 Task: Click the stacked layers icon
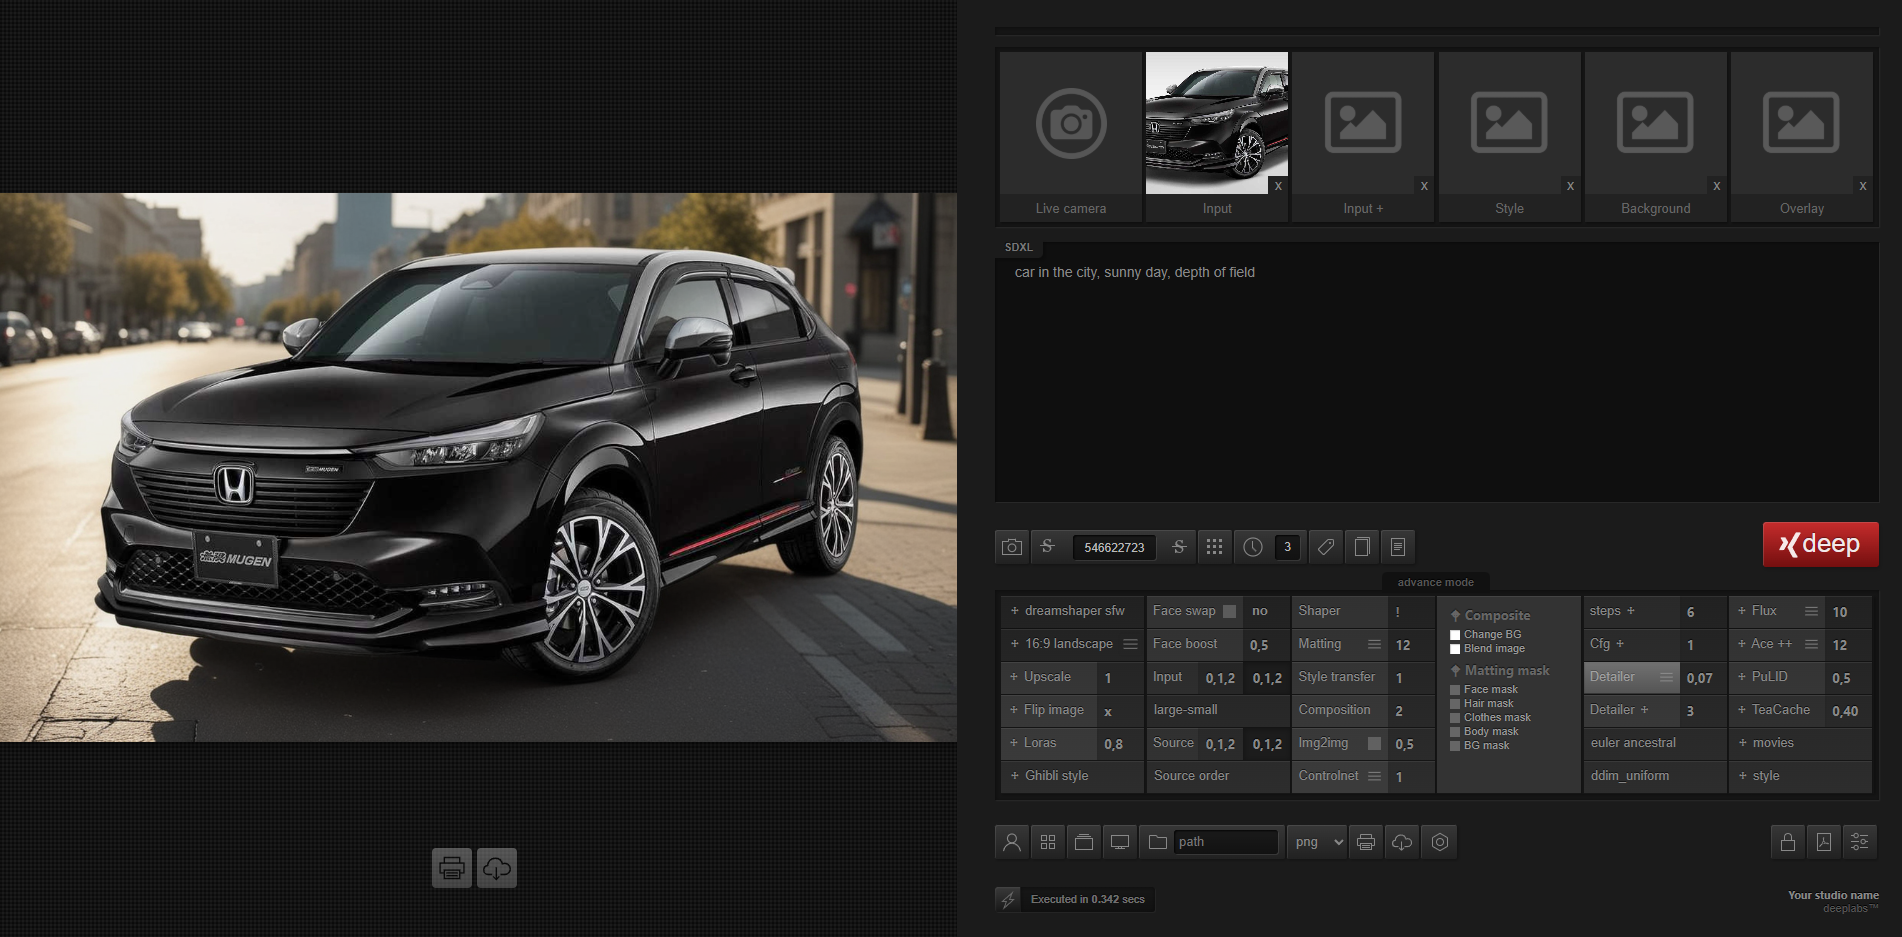[x=1084, y=842]
